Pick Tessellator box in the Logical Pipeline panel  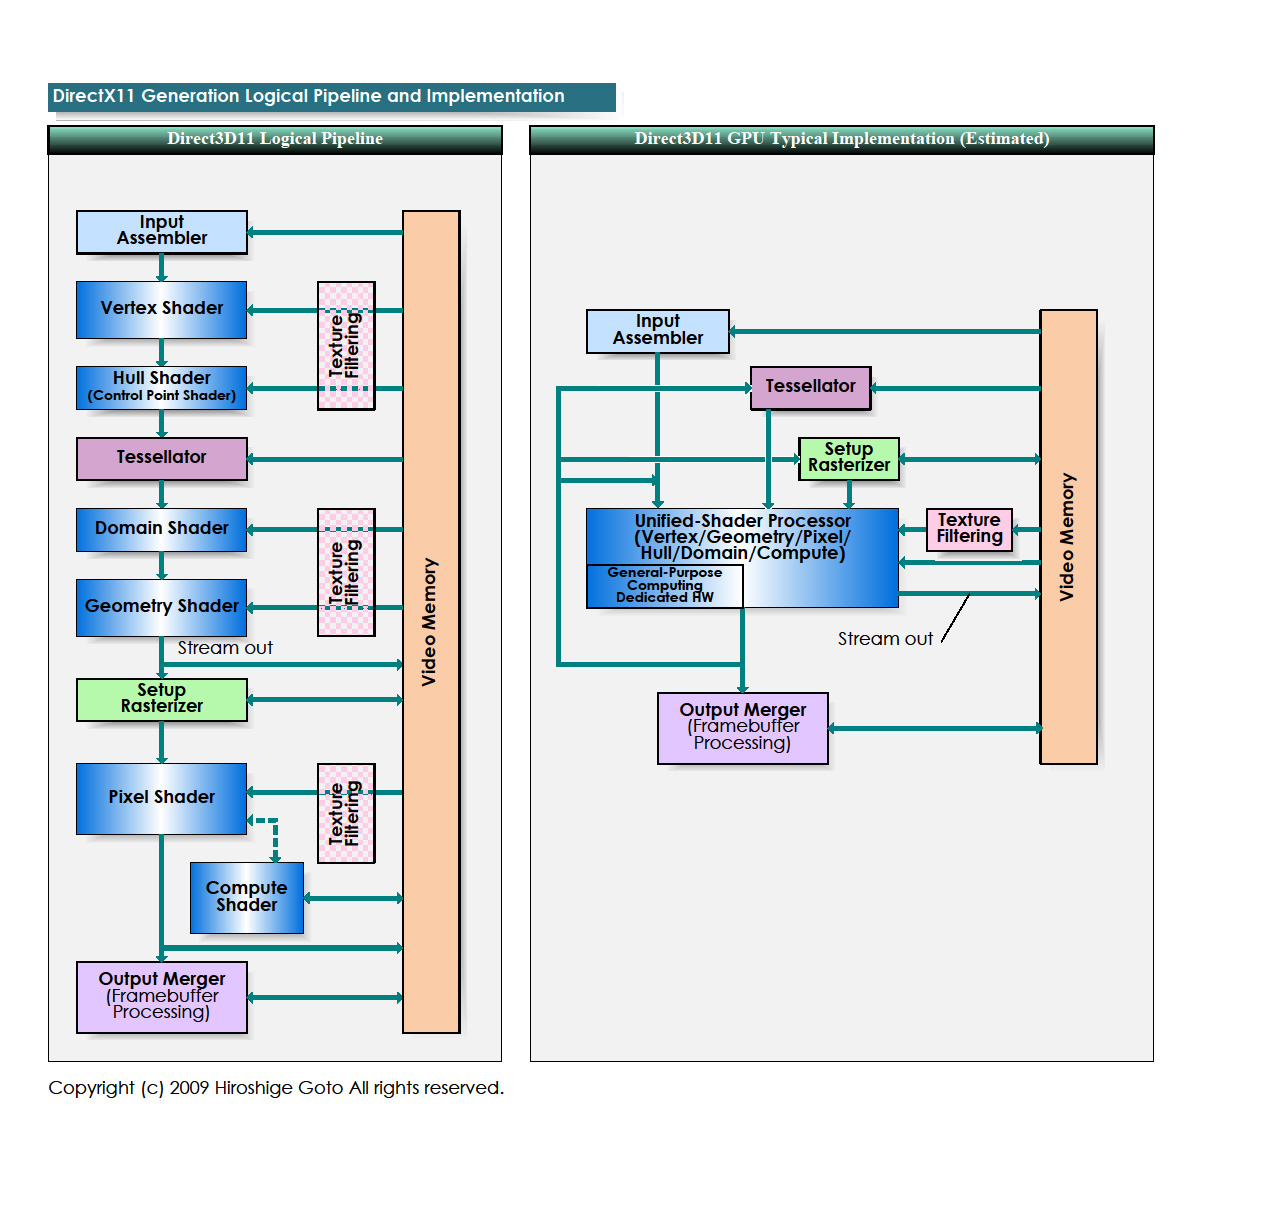click(162, 458)
